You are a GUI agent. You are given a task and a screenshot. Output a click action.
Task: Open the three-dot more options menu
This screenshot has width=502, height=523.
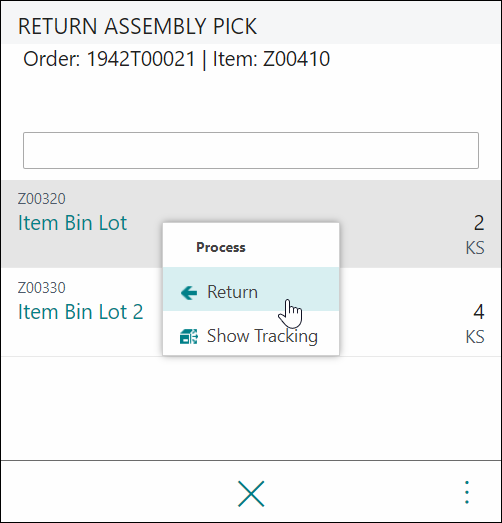(467, 493)
